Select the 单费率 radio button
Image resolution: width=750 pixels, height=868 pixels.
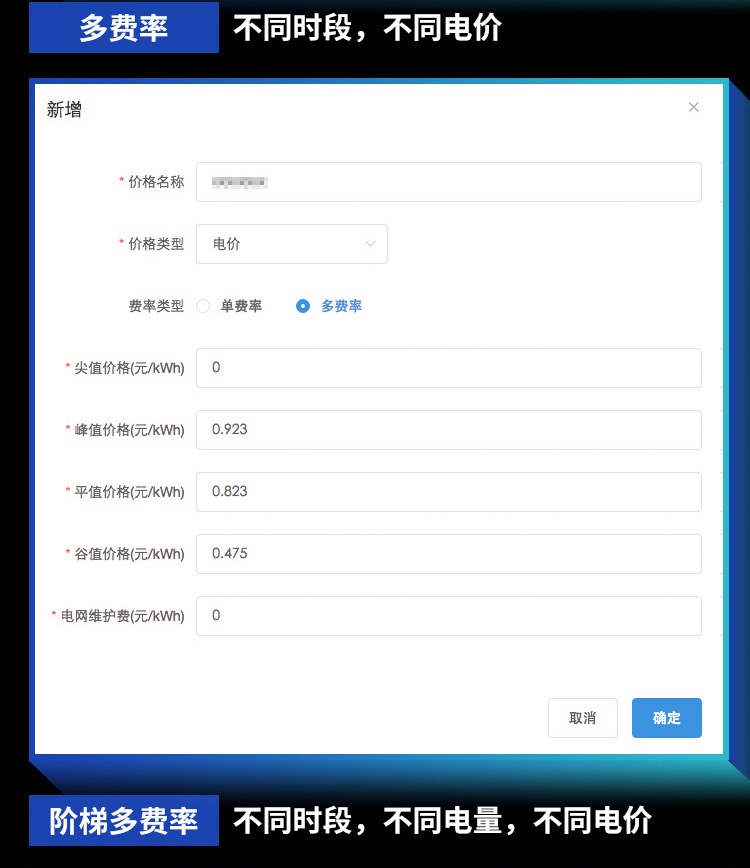pyautogui.click(x=204, y=306)
